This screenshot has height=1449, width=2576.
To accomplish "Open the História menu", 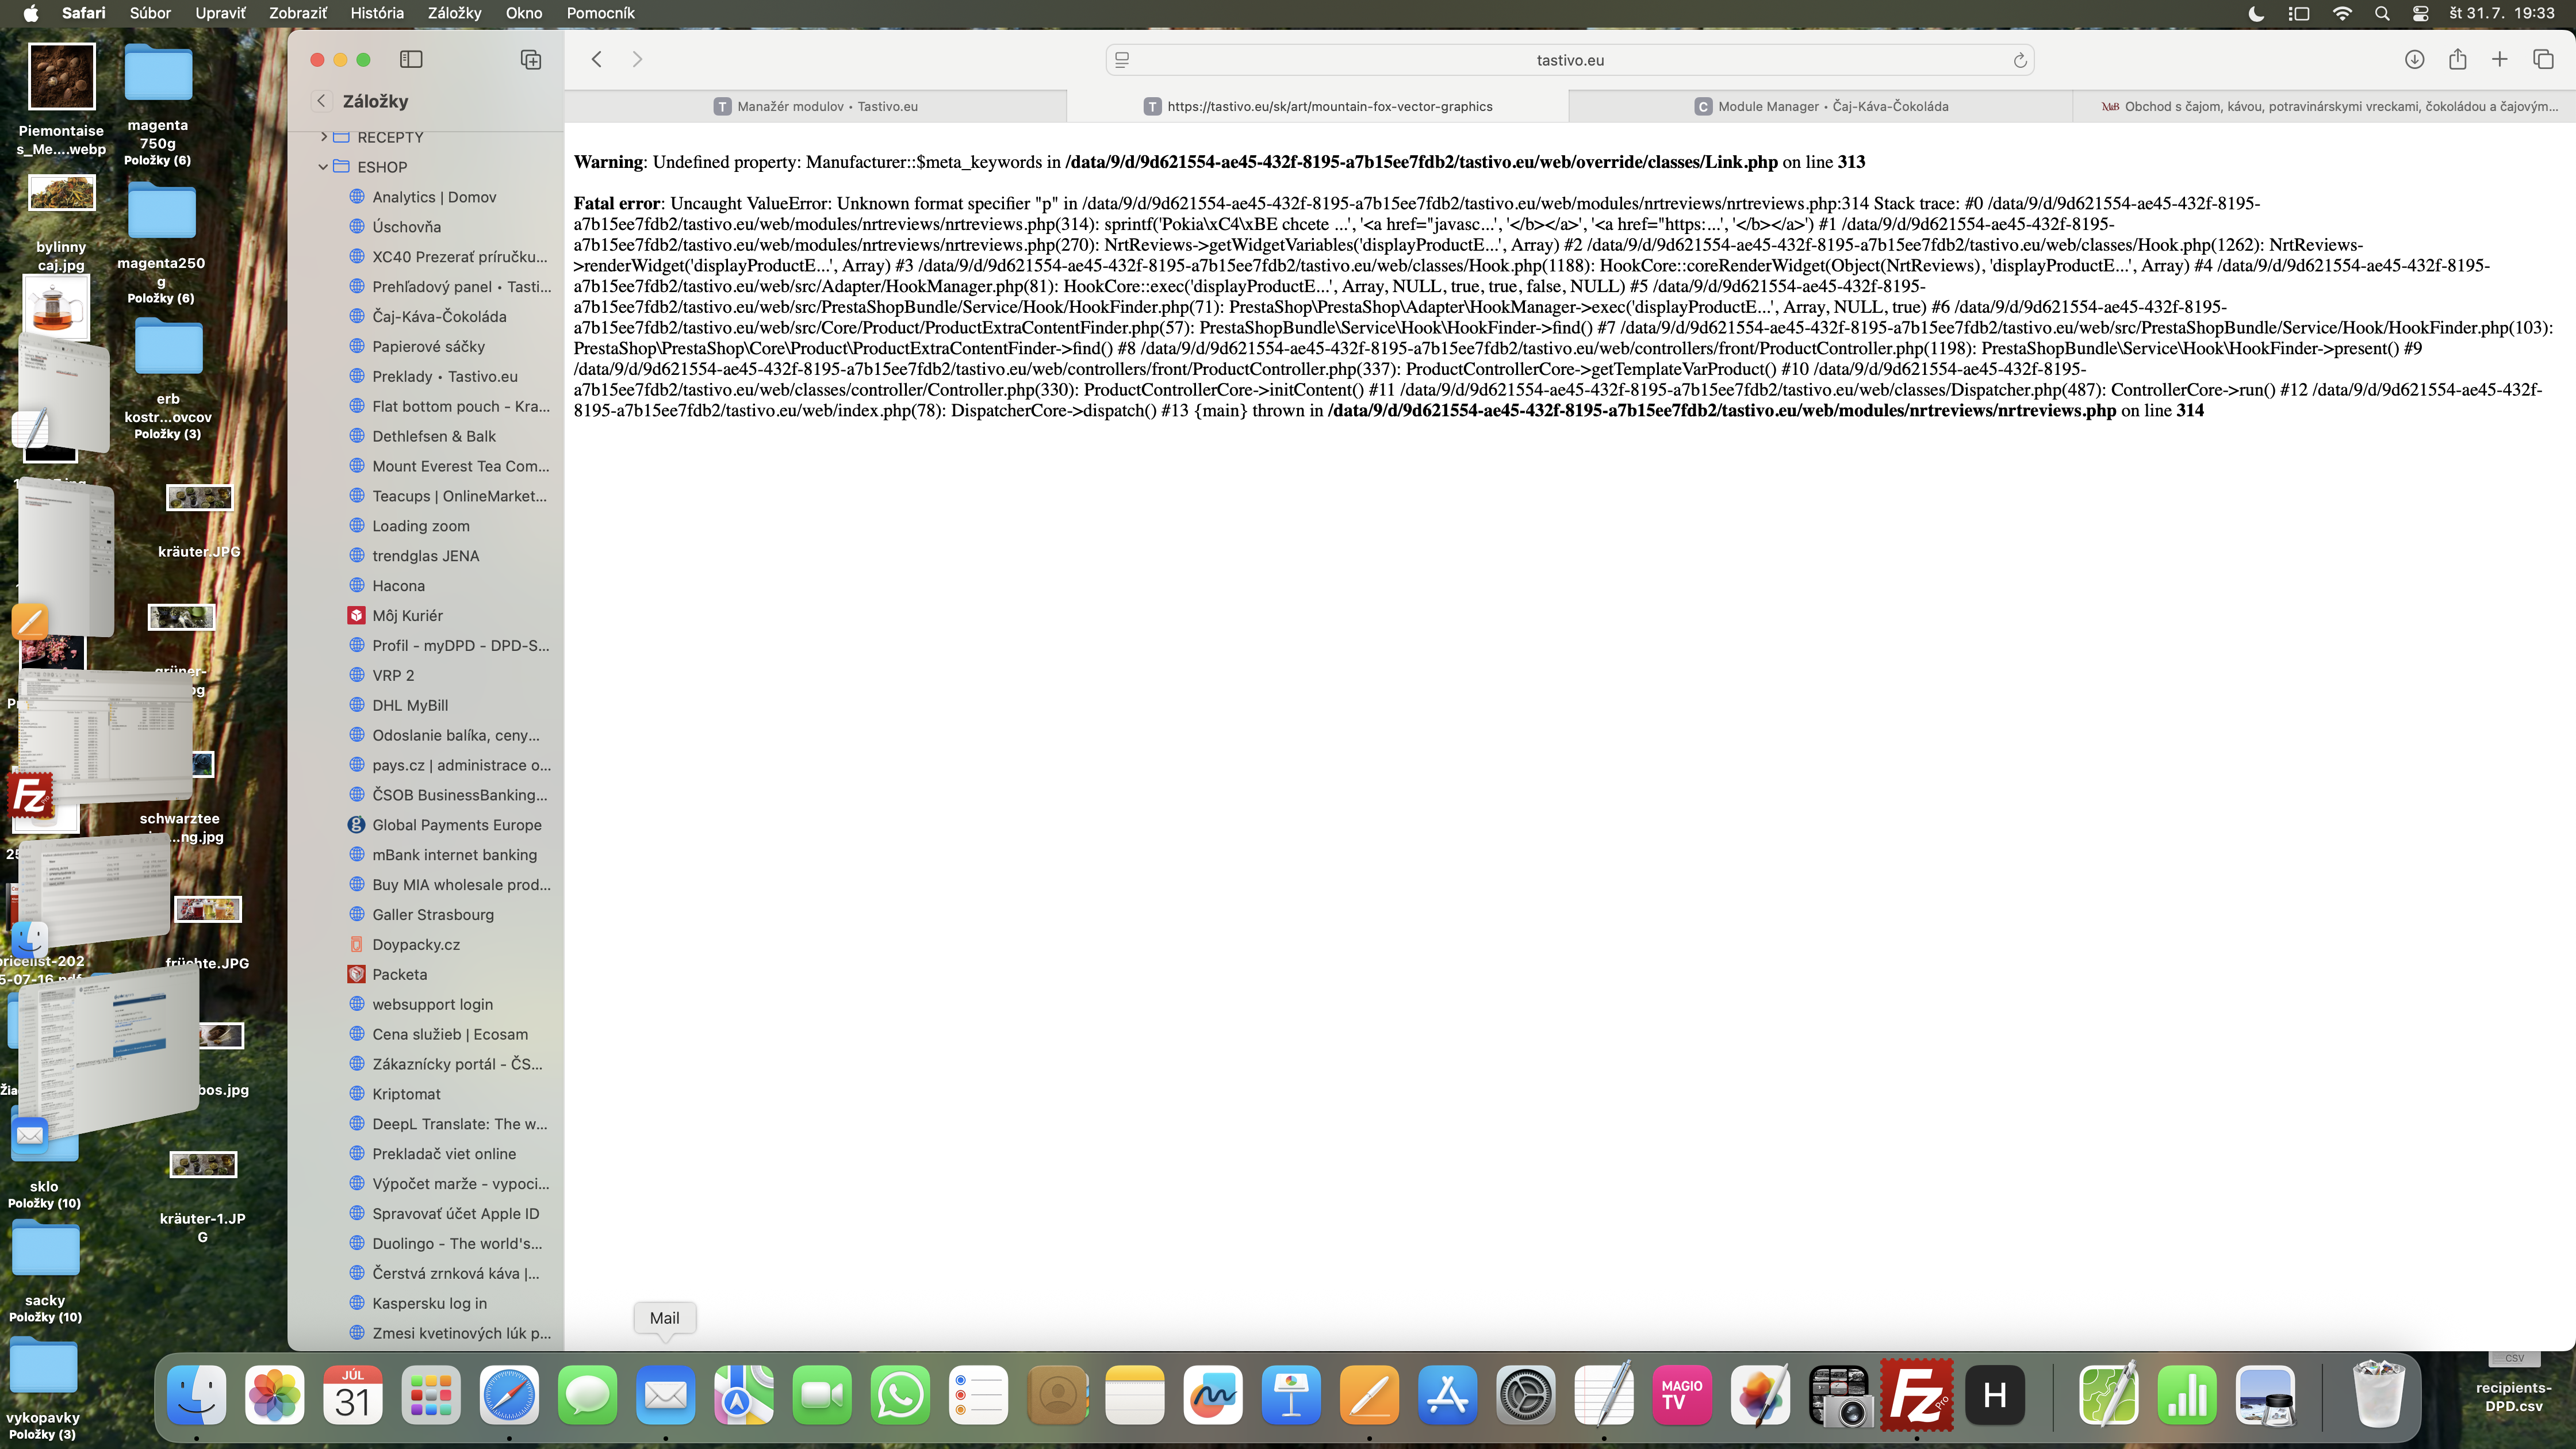I will pos(377,13).
